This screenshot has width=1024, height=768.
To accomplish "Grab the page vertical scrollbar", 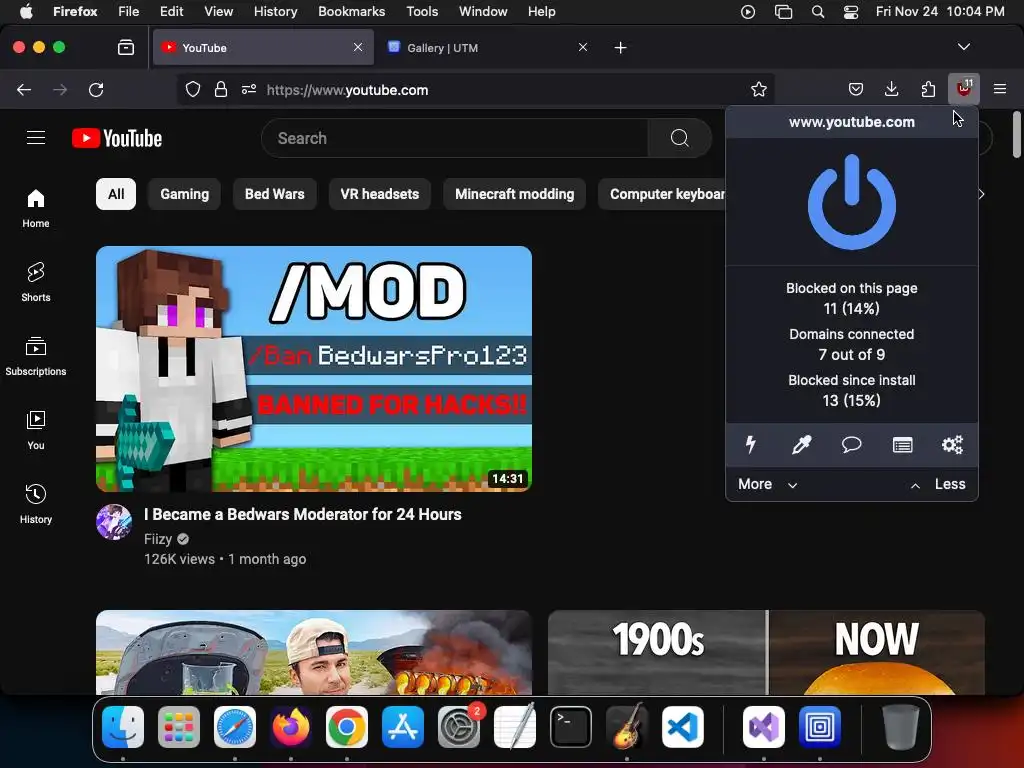I will pyautogui.click(x=1017, y=135).
